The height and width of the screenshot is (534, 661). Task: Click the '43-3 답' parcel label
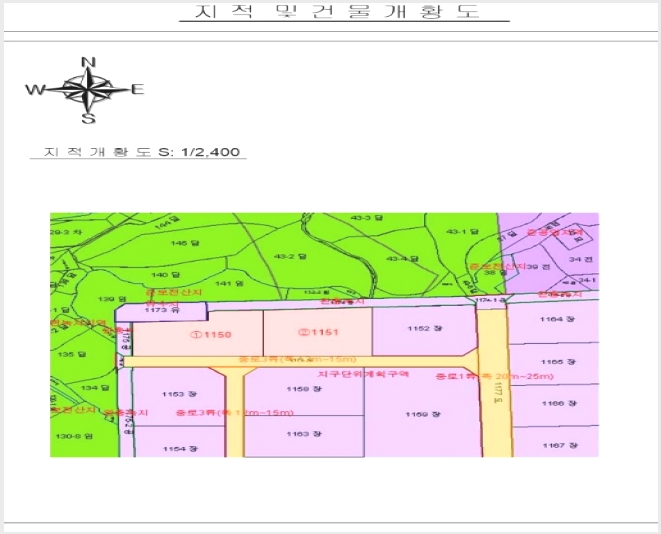367,218
